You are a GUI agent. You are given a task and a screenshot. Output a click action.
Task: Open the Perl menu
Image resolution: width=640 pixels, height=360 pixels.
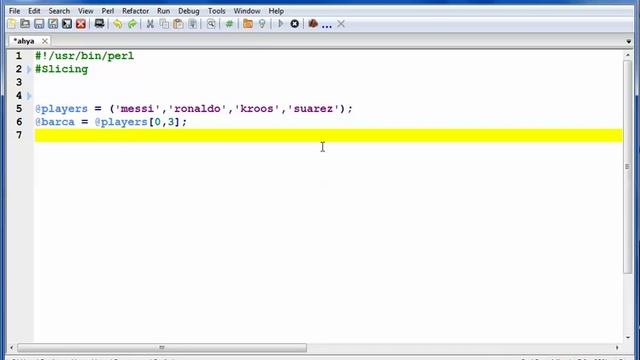(x=108, y=11)
